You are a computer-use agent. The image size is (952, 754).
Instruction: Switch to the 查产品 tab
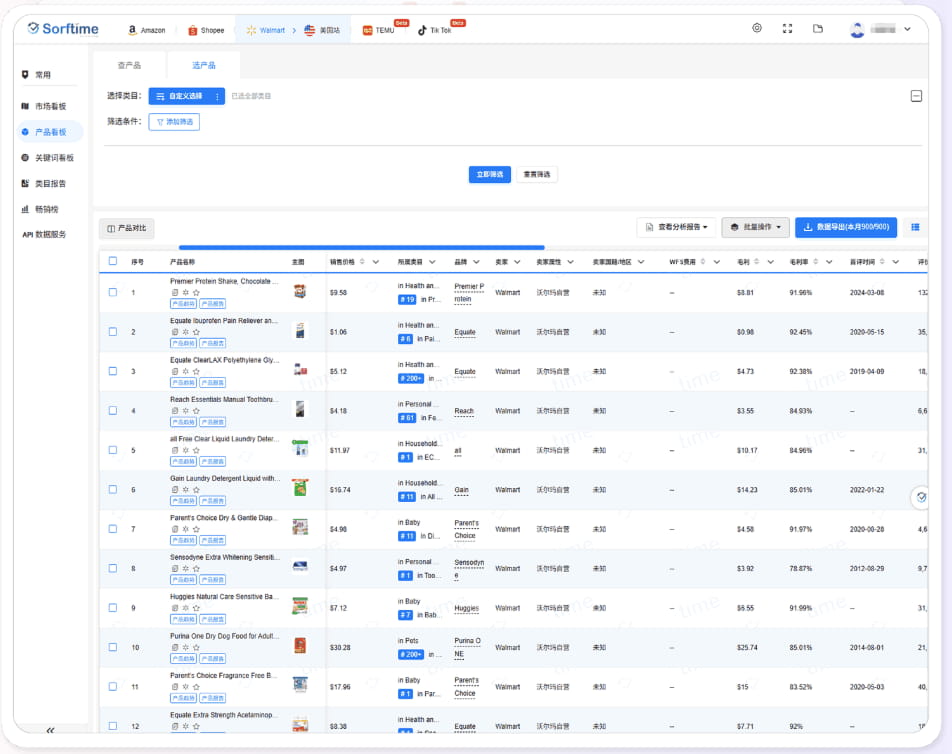(x=129, y=66)
